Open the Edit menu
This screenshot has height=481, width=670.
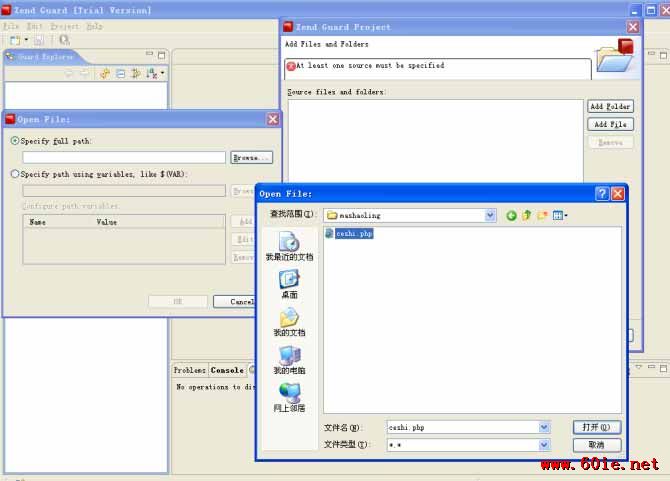pos(34,26)
